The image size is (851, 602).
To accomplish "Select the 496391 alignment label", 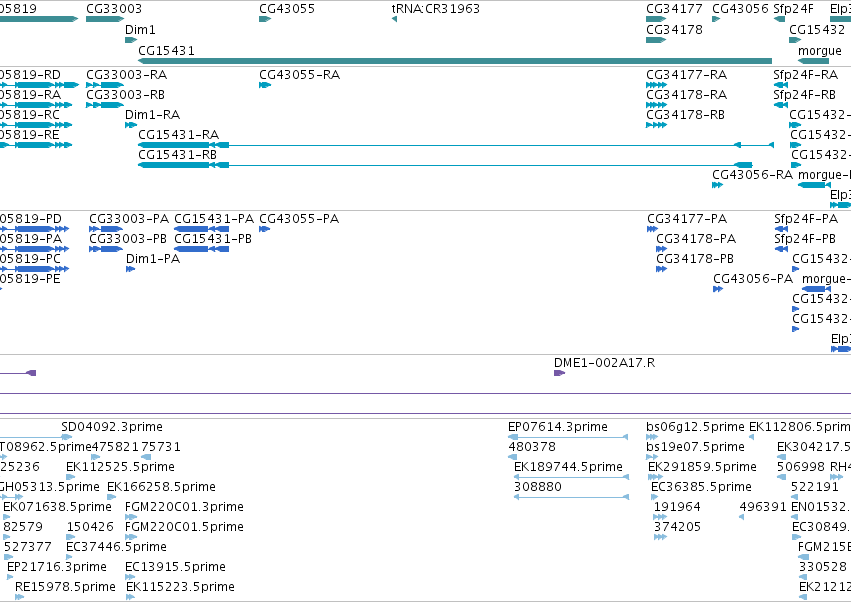I will point(763,507).
